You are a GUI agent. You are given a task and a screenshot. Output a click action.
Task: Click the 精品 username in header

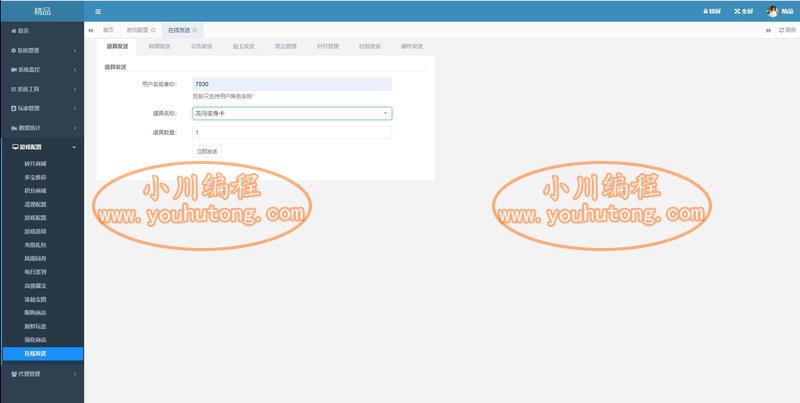click(x=787, y=11)
